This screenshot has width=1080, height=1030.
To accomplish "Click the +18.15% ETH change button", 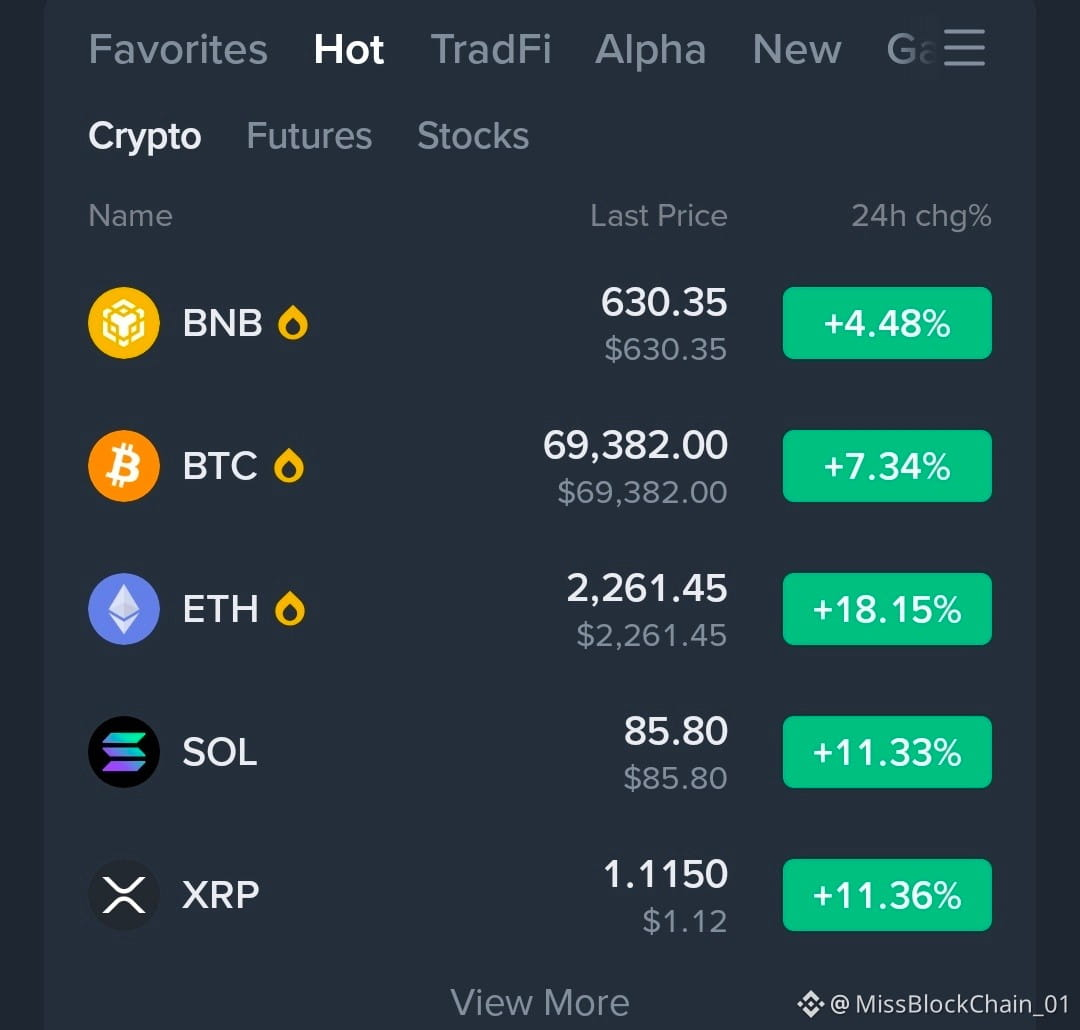I will (x=887, y=609).
